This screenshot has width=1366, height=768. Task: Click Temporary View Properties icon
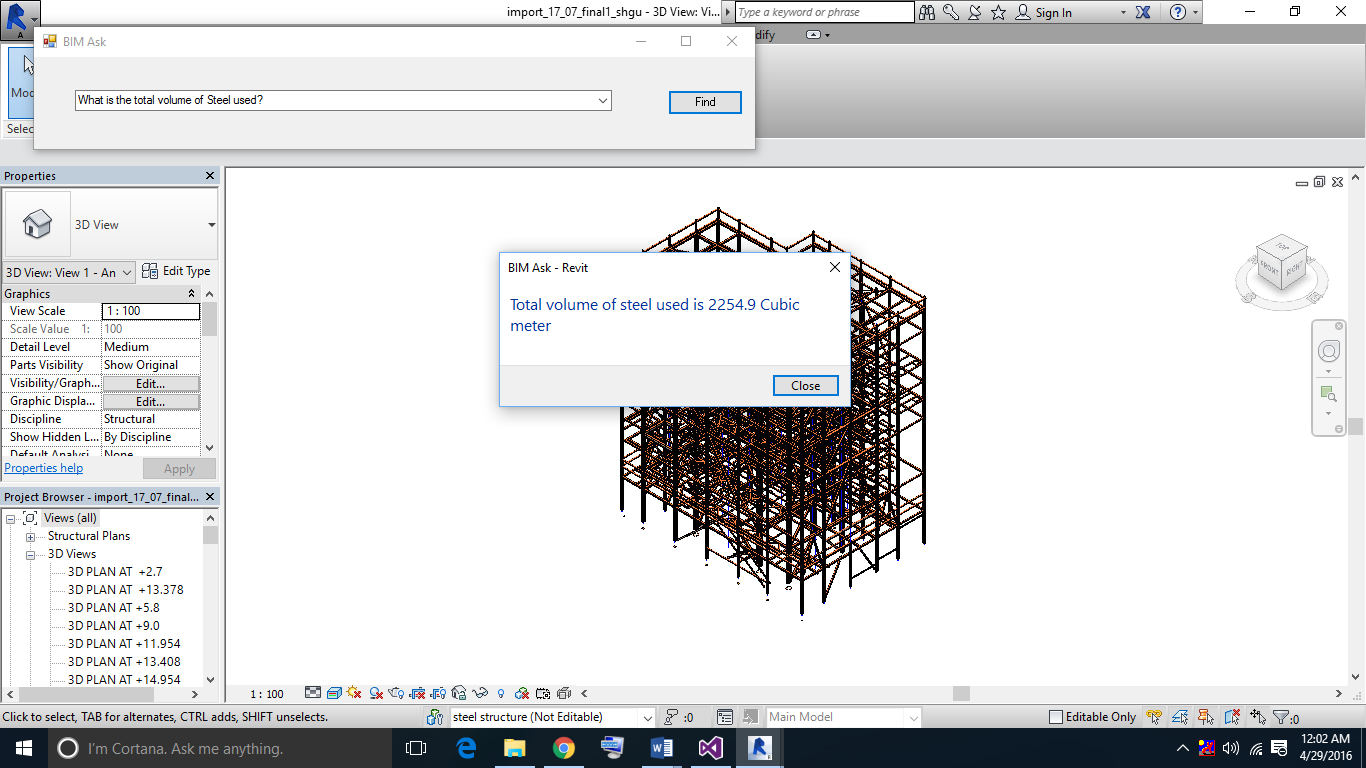[543, 693]
